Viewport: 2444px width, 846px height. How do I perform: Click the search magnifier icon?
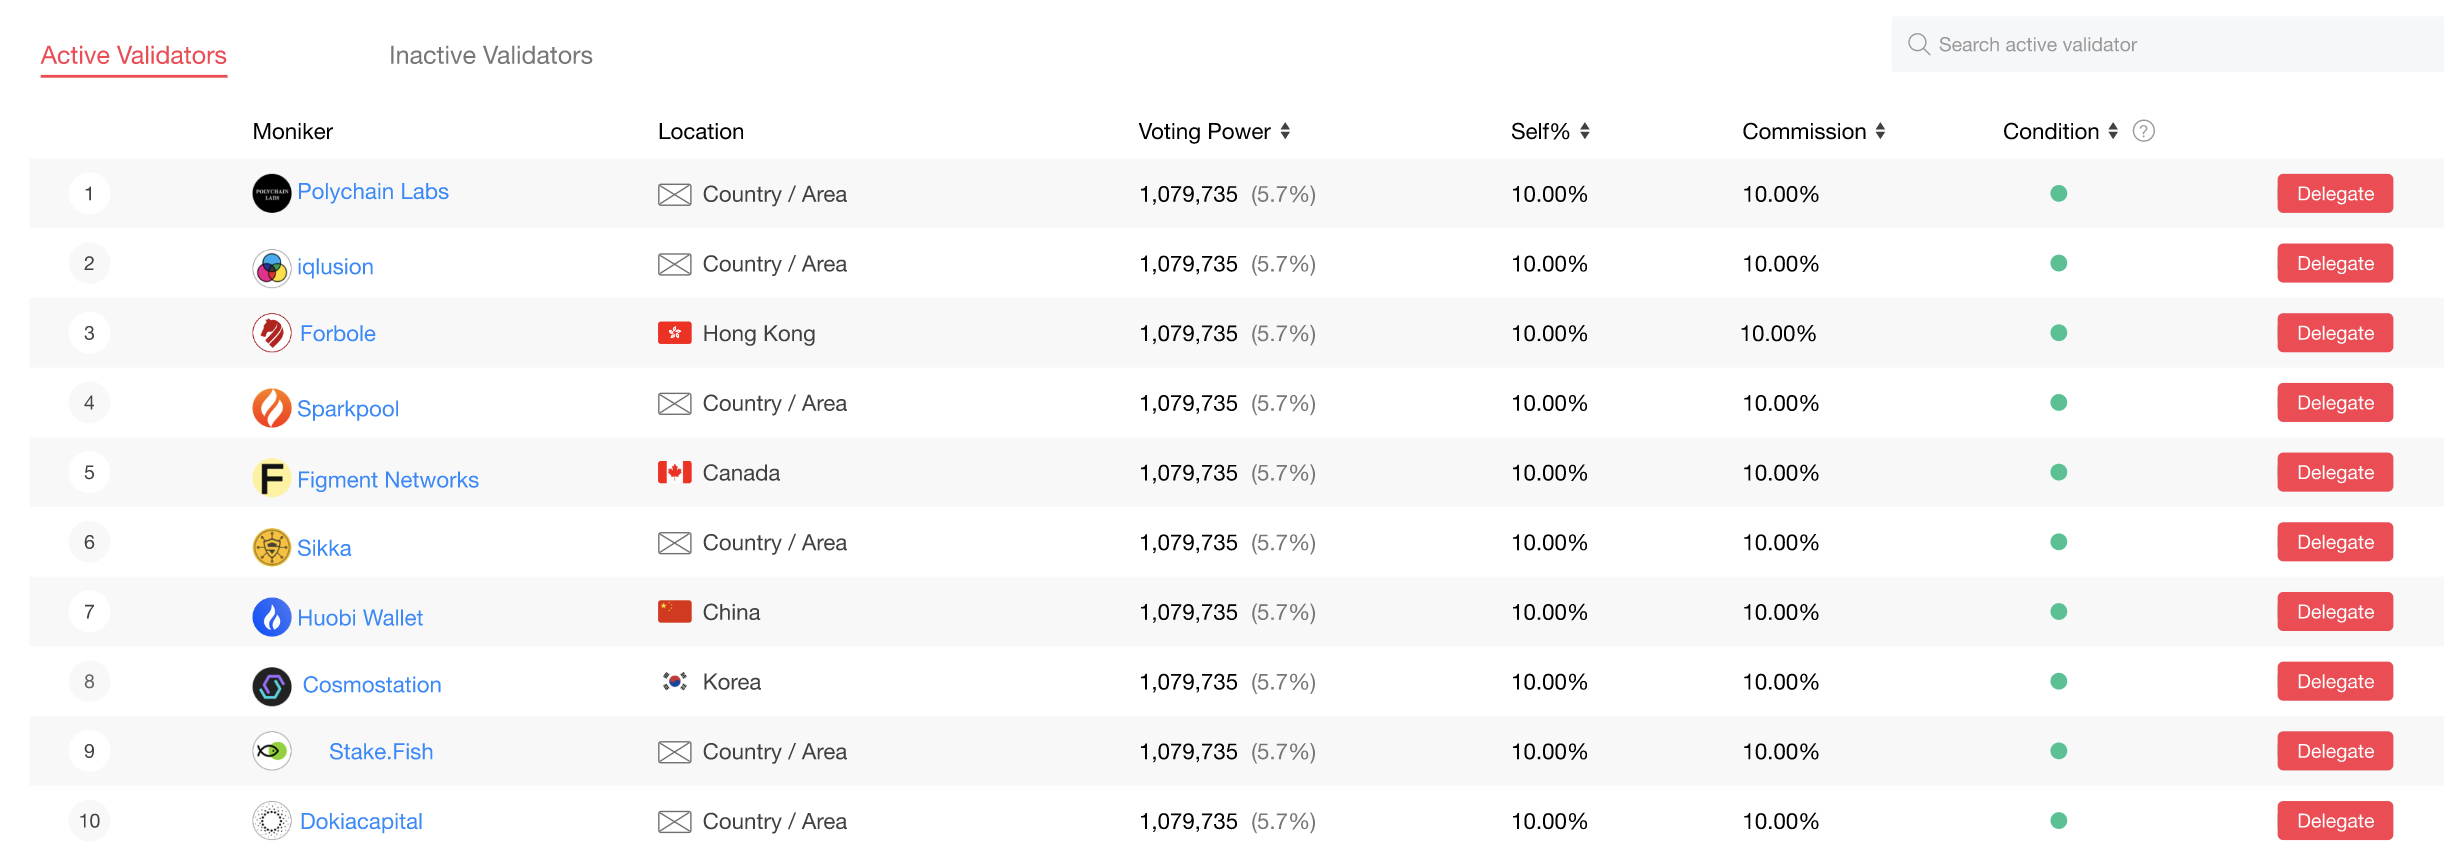(x=1918, y=44)
